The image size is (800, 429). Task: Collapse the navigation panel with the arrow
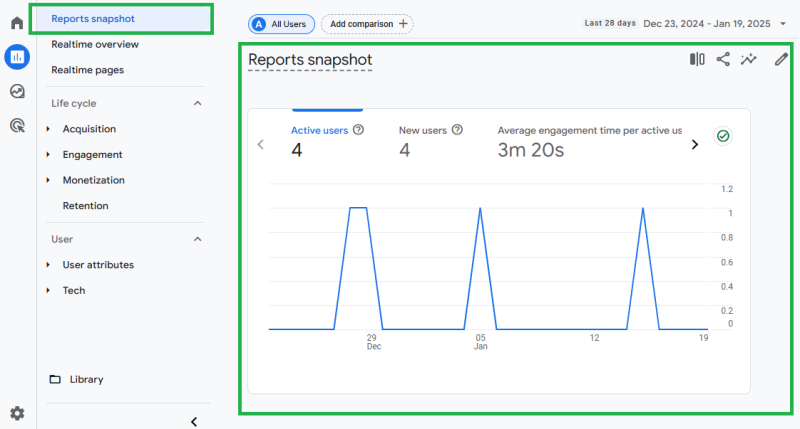tap(194, 422)
